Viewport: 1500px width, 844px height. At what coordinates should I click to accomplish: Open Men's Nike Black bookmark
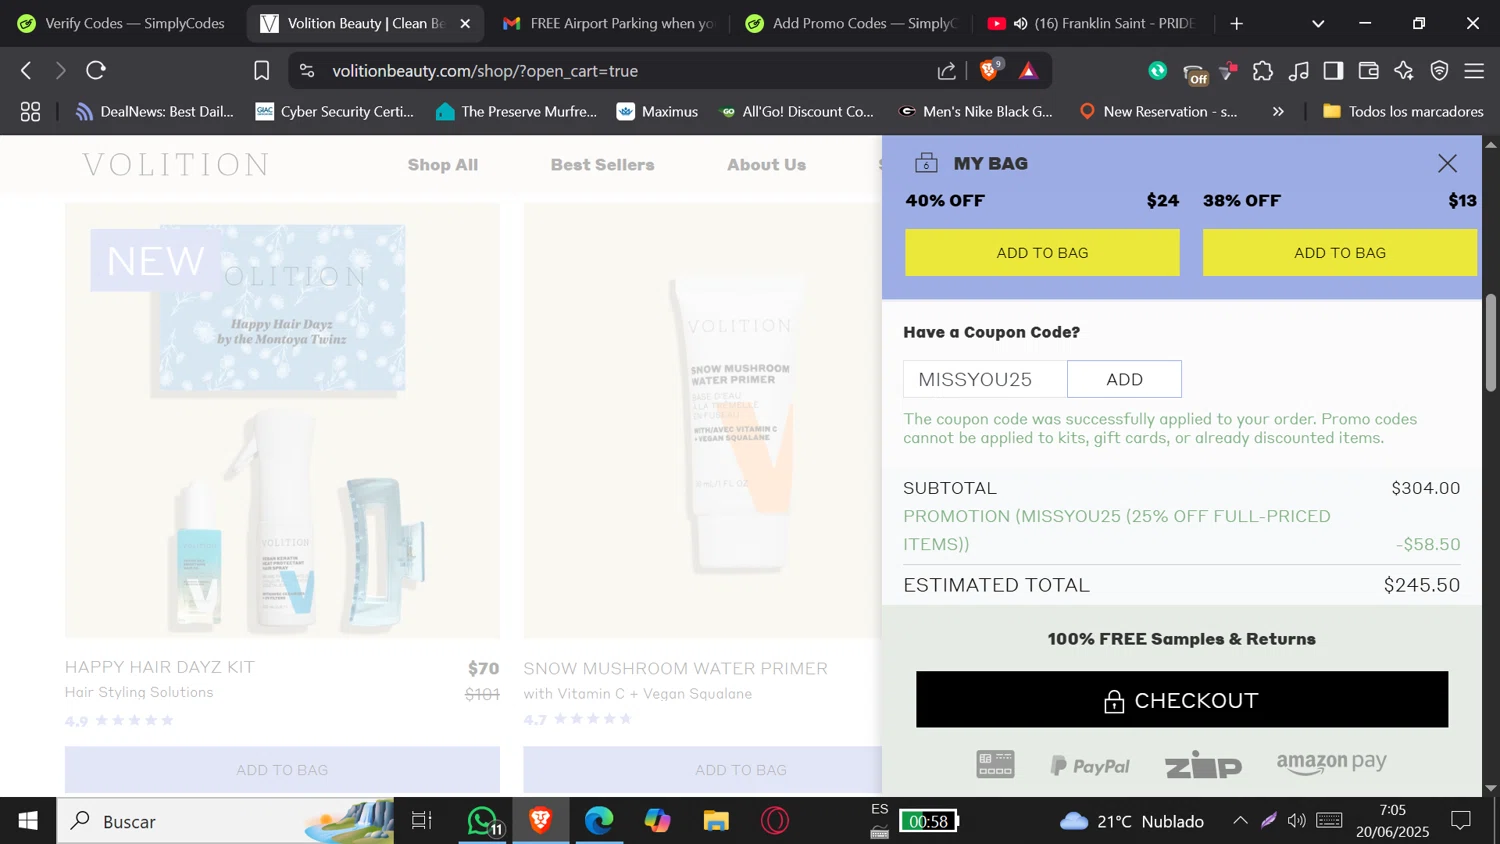tap(976, 112)
